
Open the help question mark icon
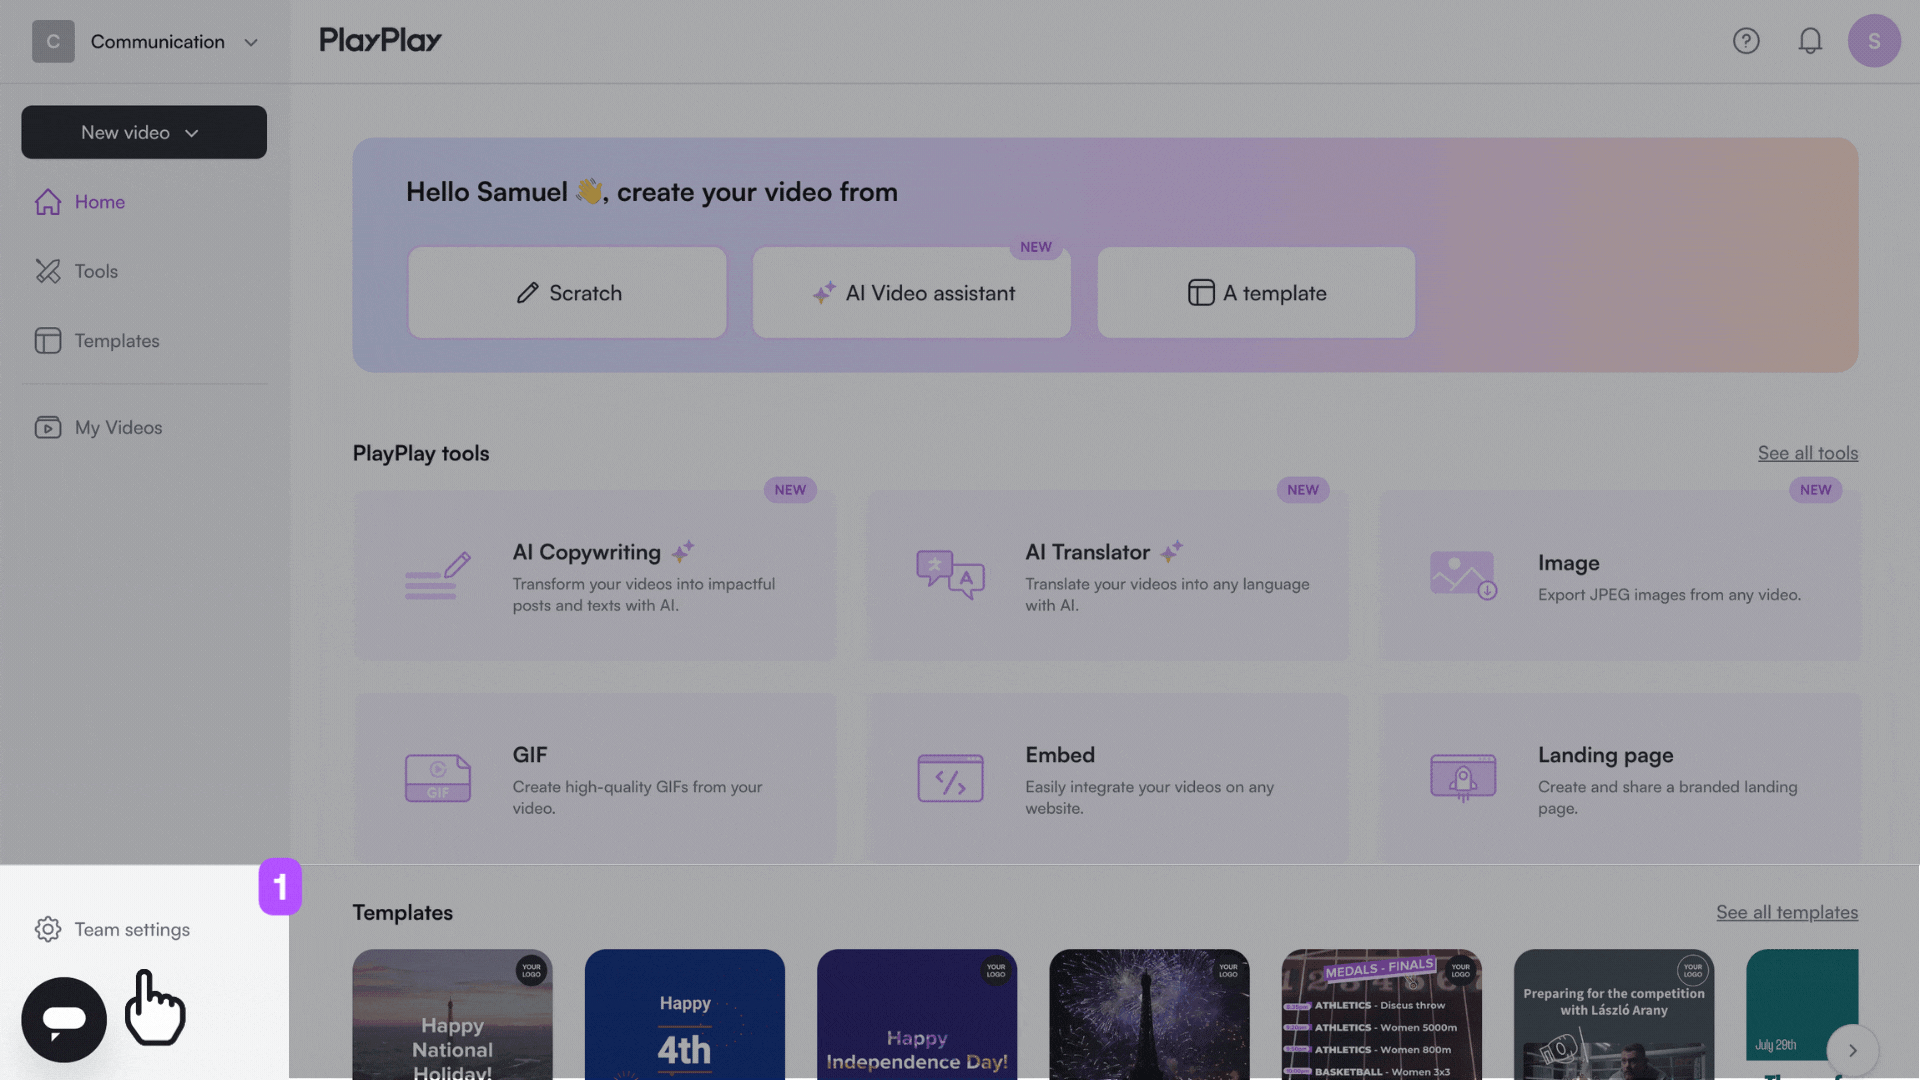tap(1746, 41)
